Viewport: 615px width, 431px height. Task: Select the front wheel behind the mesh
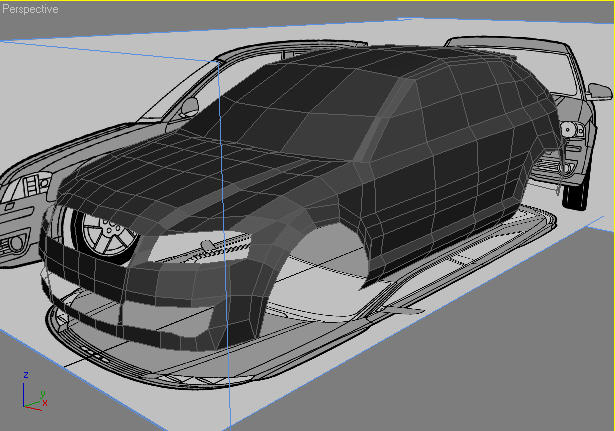point(108,237)
